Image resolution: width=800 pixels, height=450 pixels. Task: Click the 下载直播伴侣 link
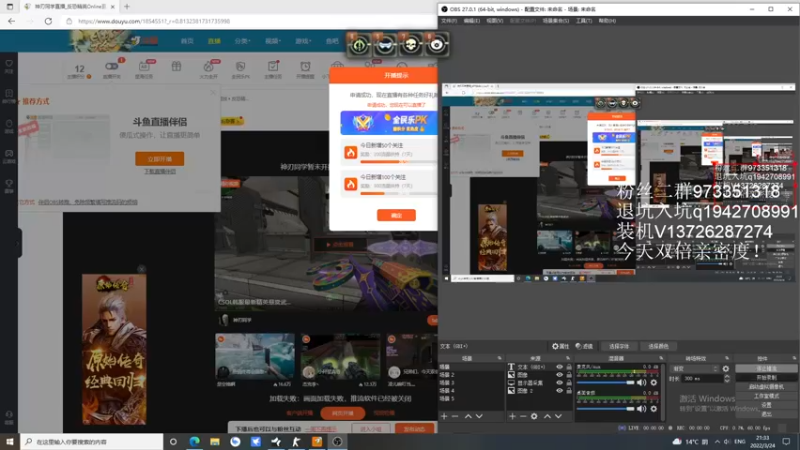click(x=160, y=171)
